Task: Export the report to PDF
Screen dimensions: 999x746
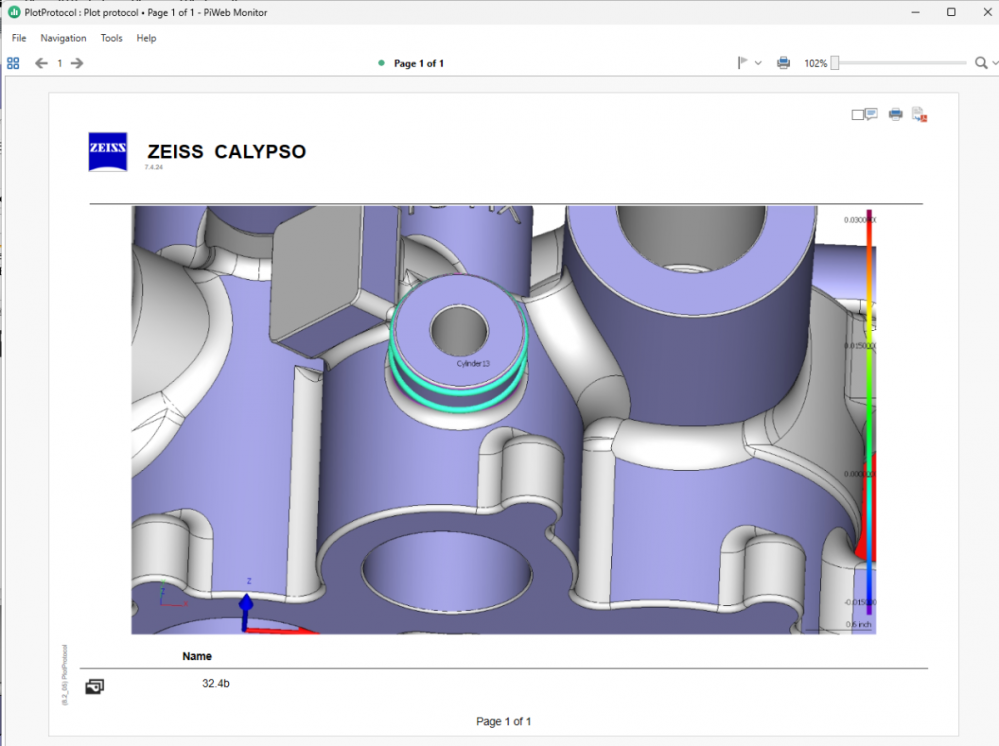Action: [x=919, y=114]
